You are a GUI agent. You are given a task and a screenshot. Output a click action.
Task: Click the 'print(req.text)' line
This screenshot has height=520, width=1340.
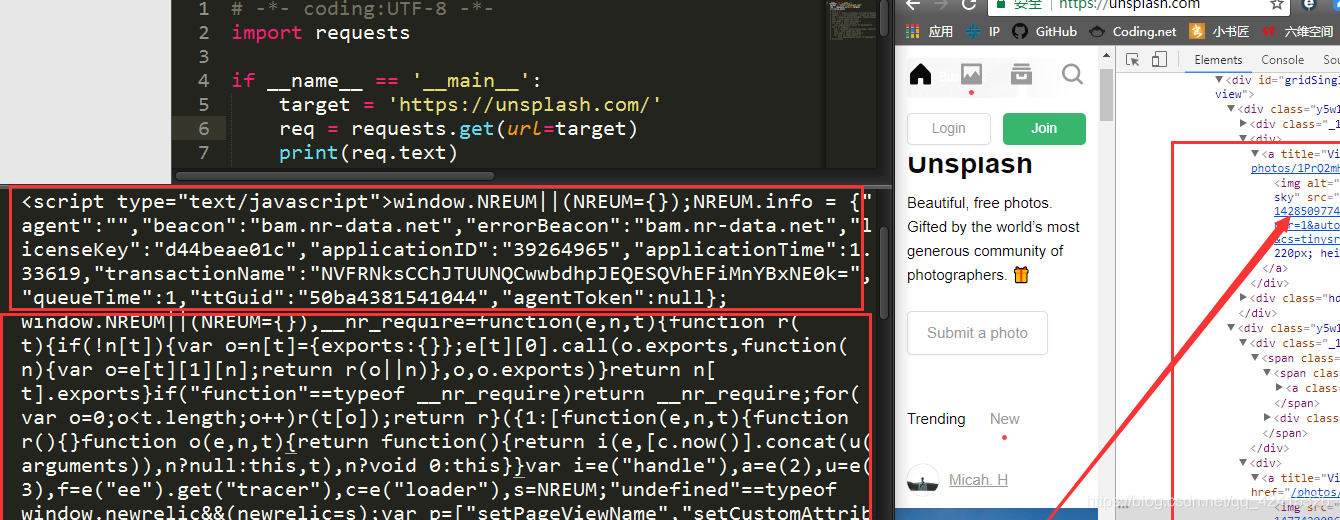click(x=368, y=153)
